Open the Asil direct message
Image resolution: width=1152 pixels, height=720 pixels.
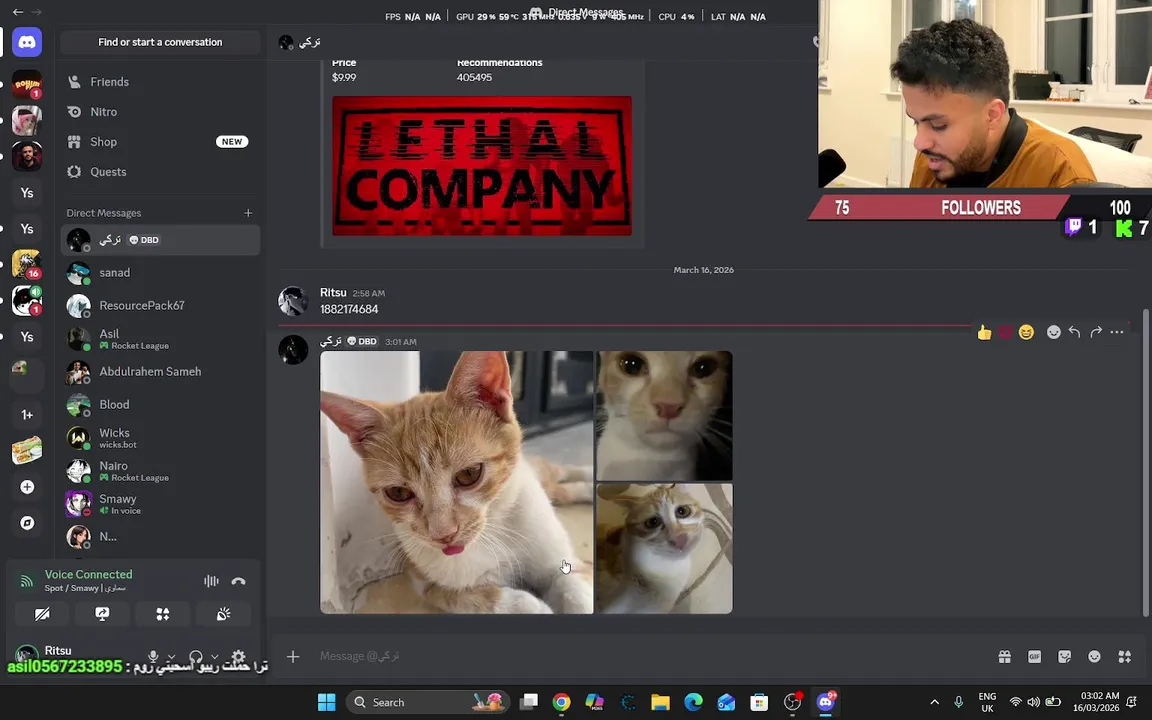tap(160, 339)
